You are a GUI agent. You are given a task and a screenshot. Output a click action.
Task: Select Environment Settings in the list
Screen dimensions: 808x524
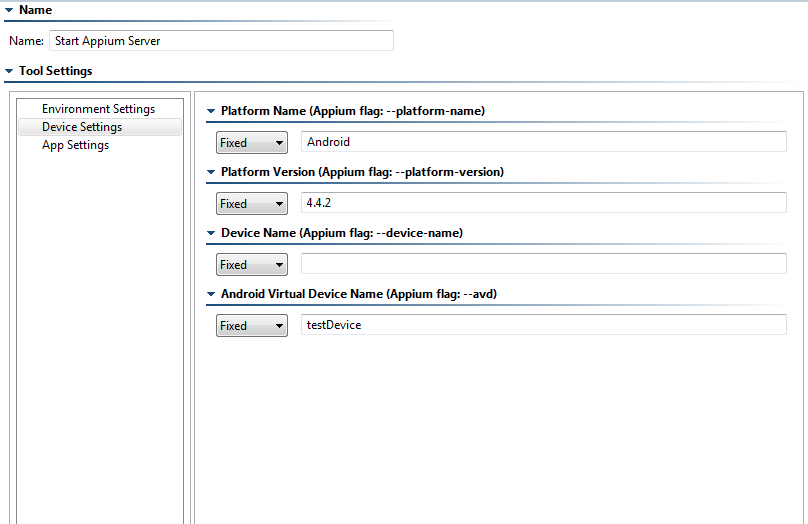(98, 109)
